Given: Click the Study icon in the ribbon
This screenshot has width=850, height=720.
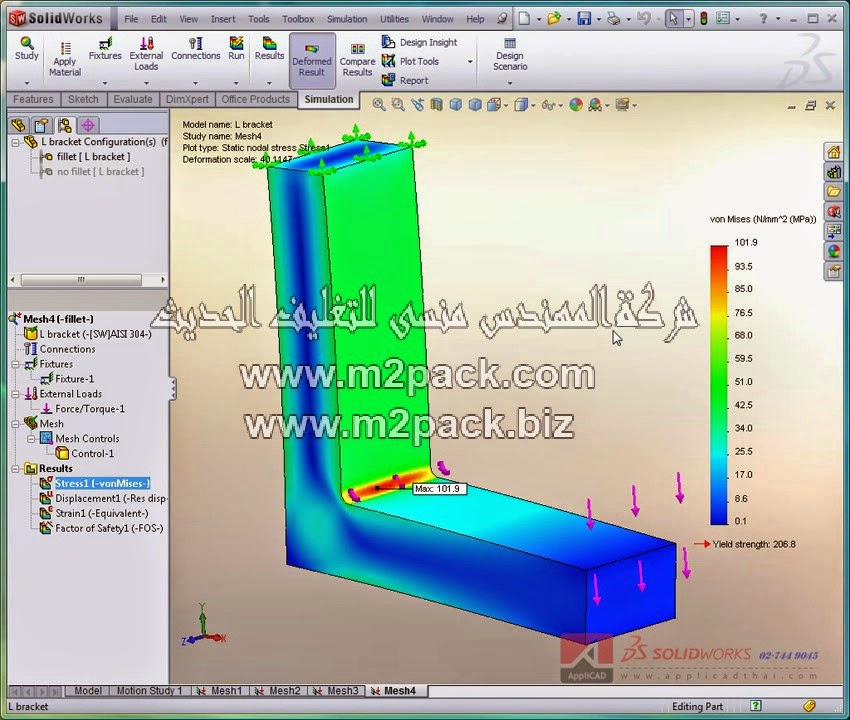Looking at the screenshot, I should pyautogui.click(x=27, y=48).
